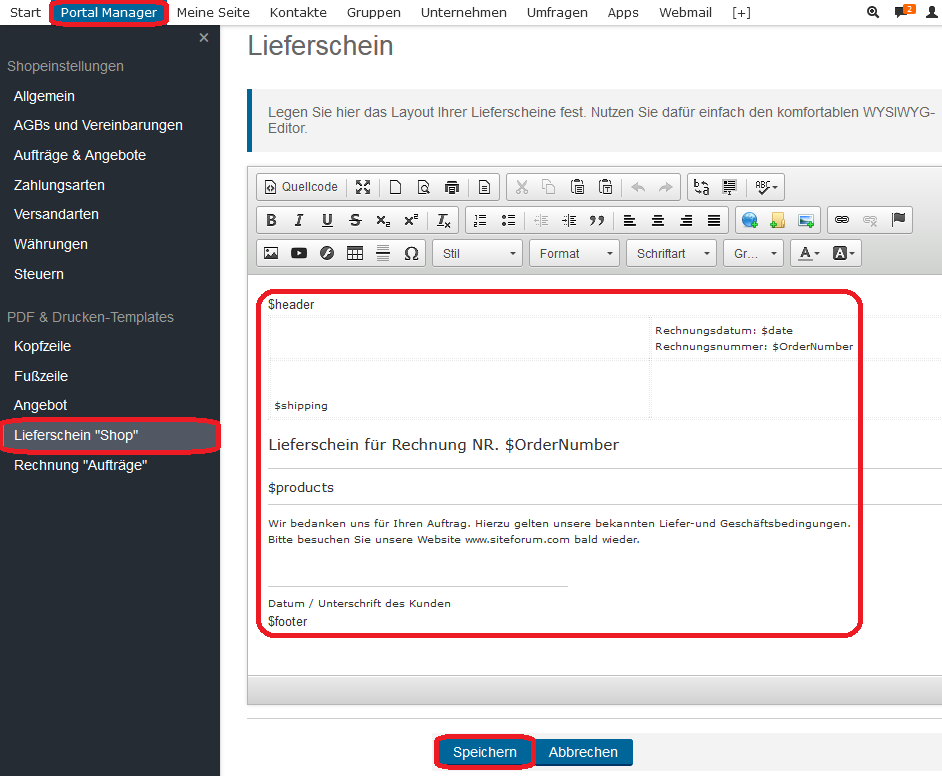Open Rechnung "Aufträge" template
942x776 pixels.
[81, 465]
